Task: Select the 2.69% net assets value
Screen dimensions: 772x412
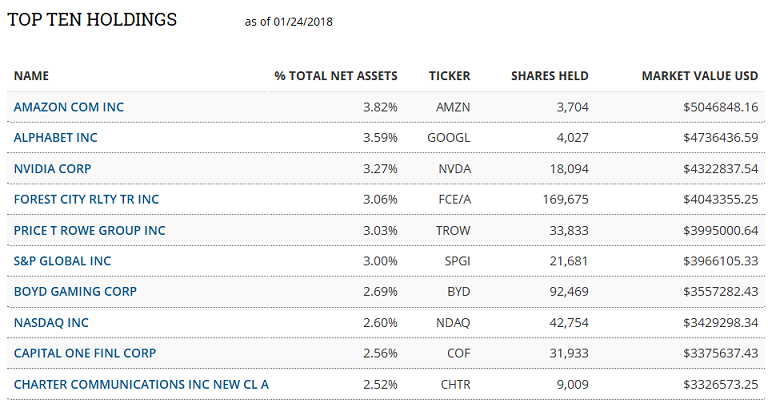Action: click(x=380, y=291)
